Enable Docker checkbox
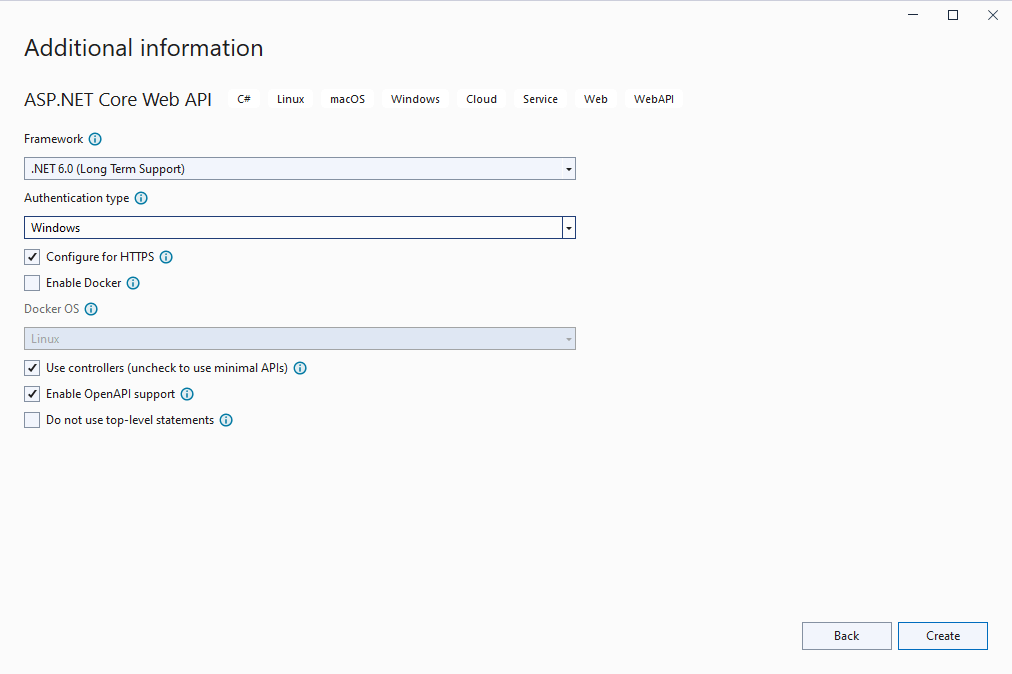The width and height of the screenshot is (1012, 674). pyautogui.click(x=33, y=283)
